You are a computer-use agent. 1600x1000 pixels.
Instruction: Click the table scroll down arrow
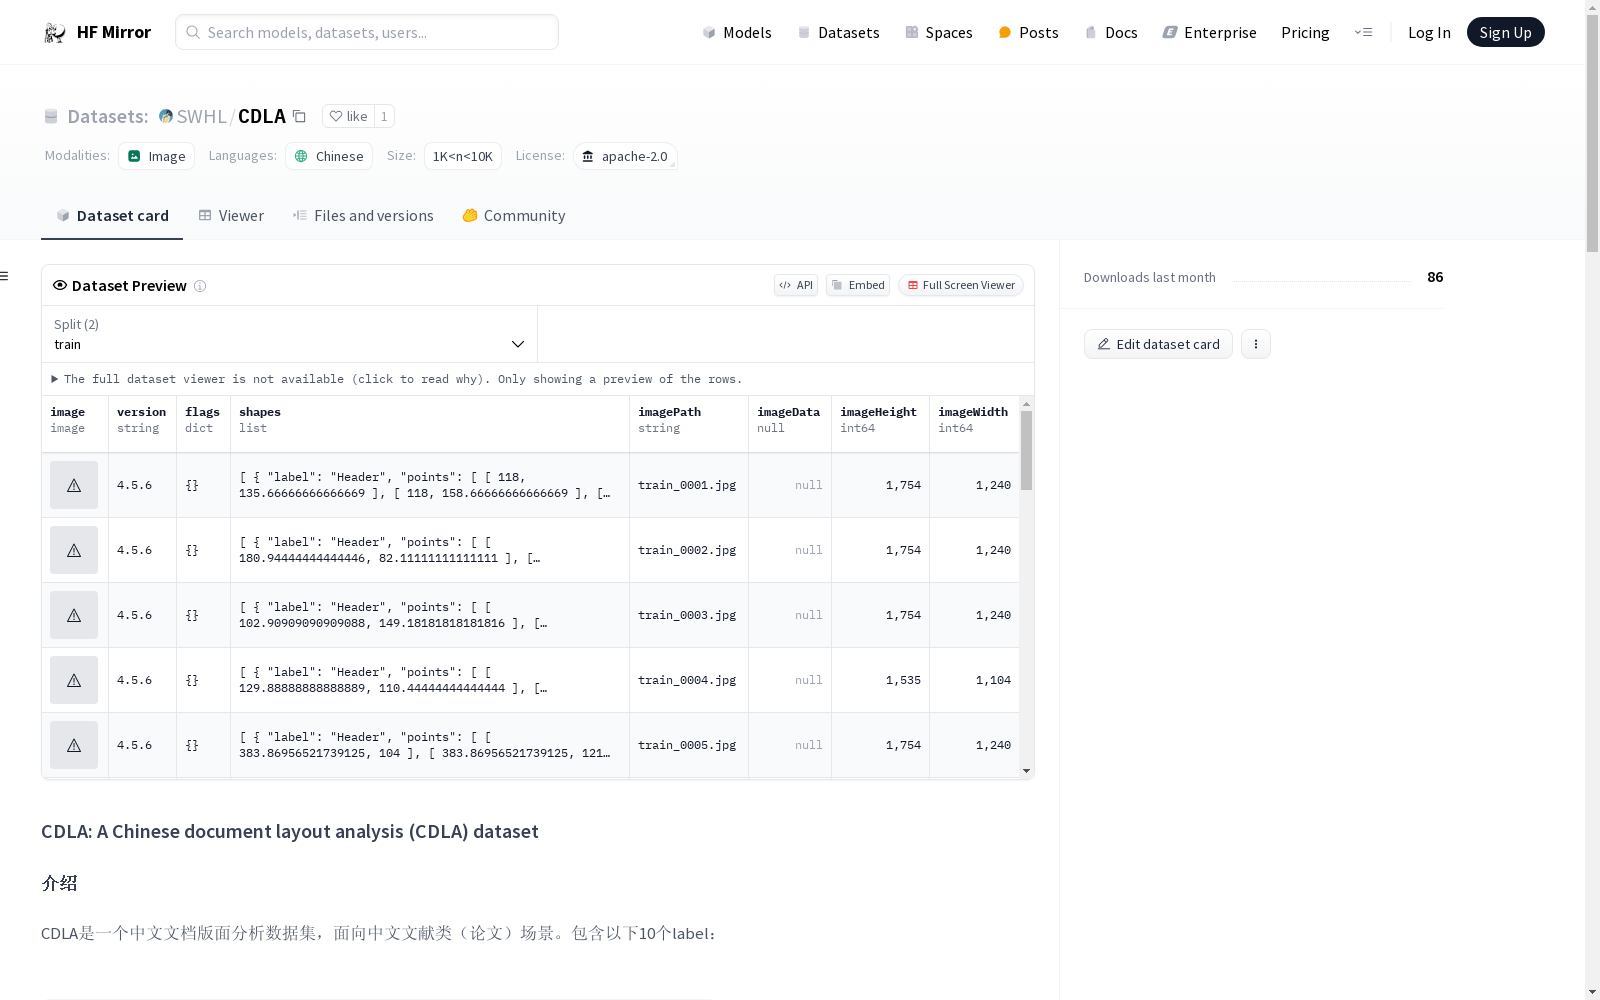1026,771
